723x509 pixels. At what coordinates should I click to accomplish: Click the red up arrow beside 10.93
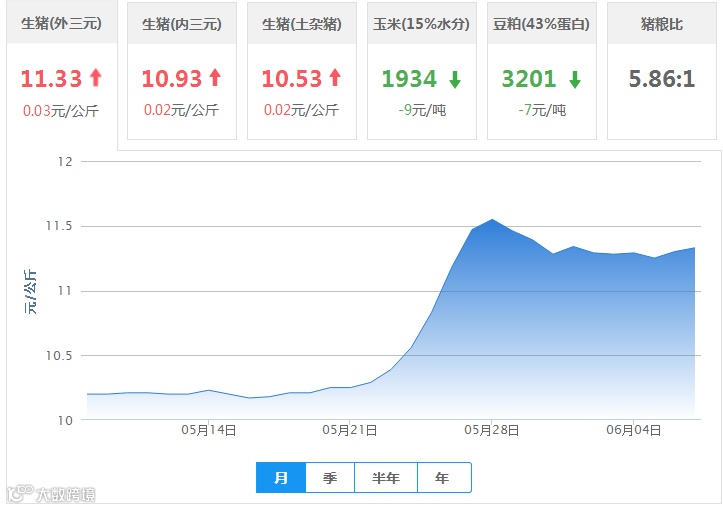(x=215, y=77)
